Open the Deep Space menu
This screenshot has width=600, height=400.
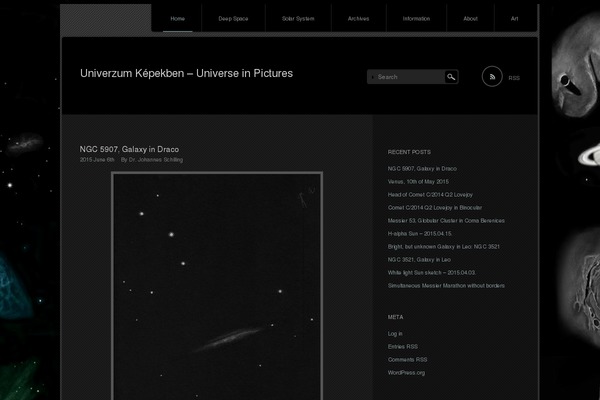(233, 18)
